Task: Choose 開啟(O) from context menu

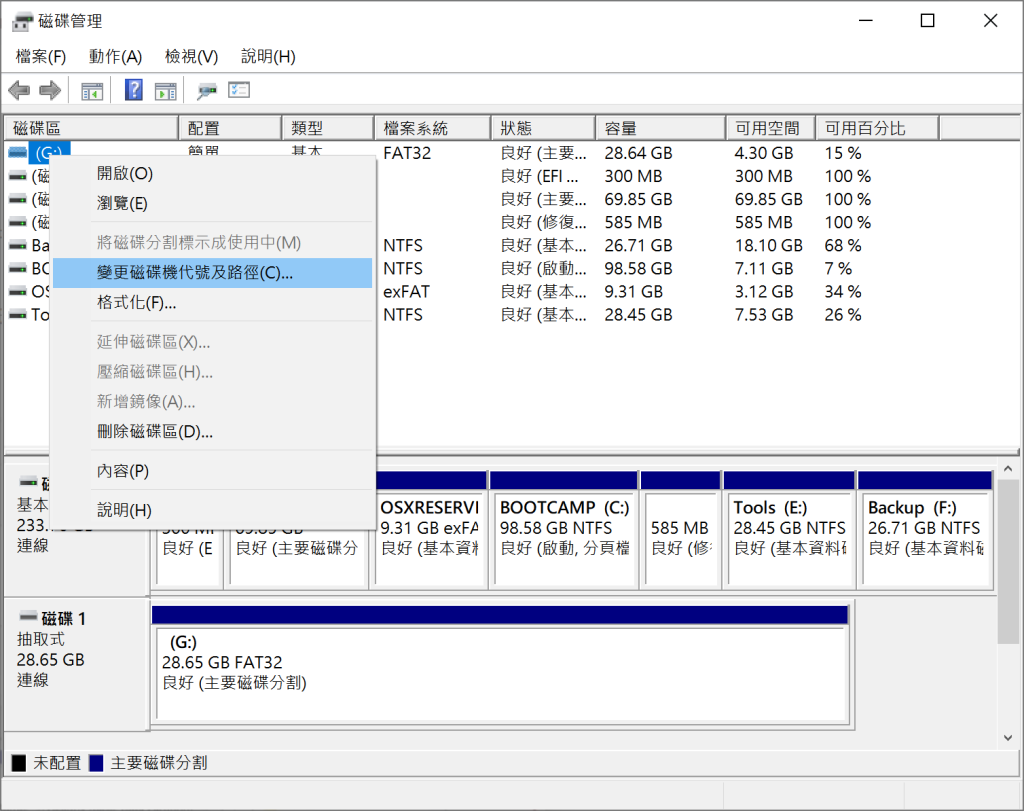Action: point(212,174)
